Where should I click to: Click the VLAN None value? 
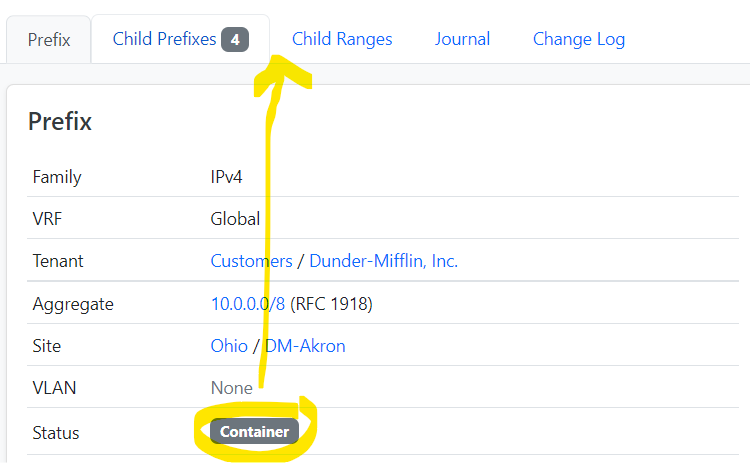coord(232,388)
